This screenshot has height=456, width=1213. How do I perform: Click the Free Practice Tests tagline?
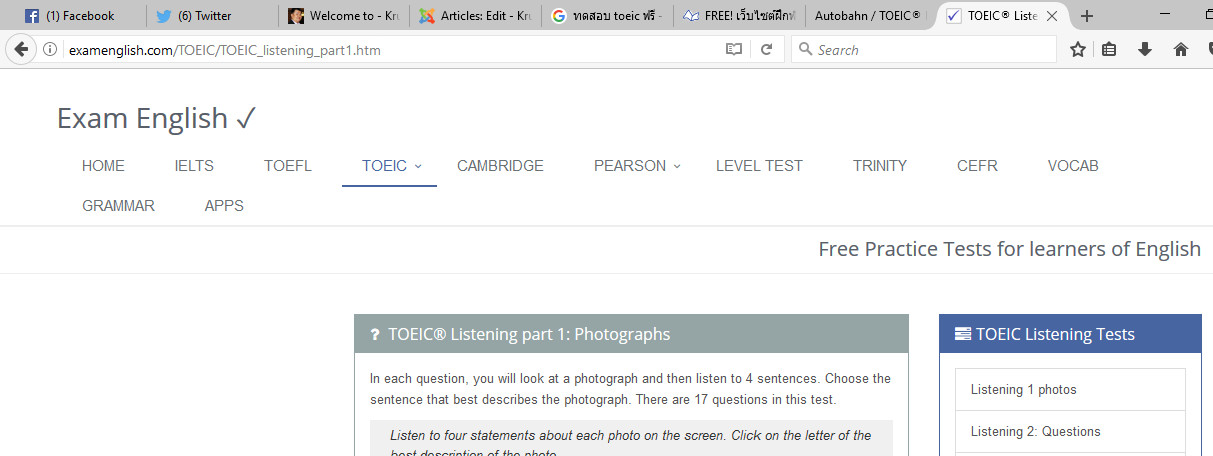coord(1009,249)
